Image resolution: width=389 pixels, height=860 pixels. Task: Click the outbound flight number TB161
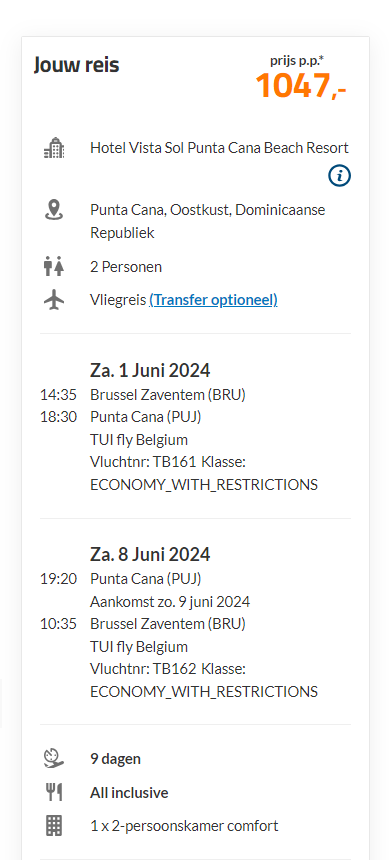point(179,462)
